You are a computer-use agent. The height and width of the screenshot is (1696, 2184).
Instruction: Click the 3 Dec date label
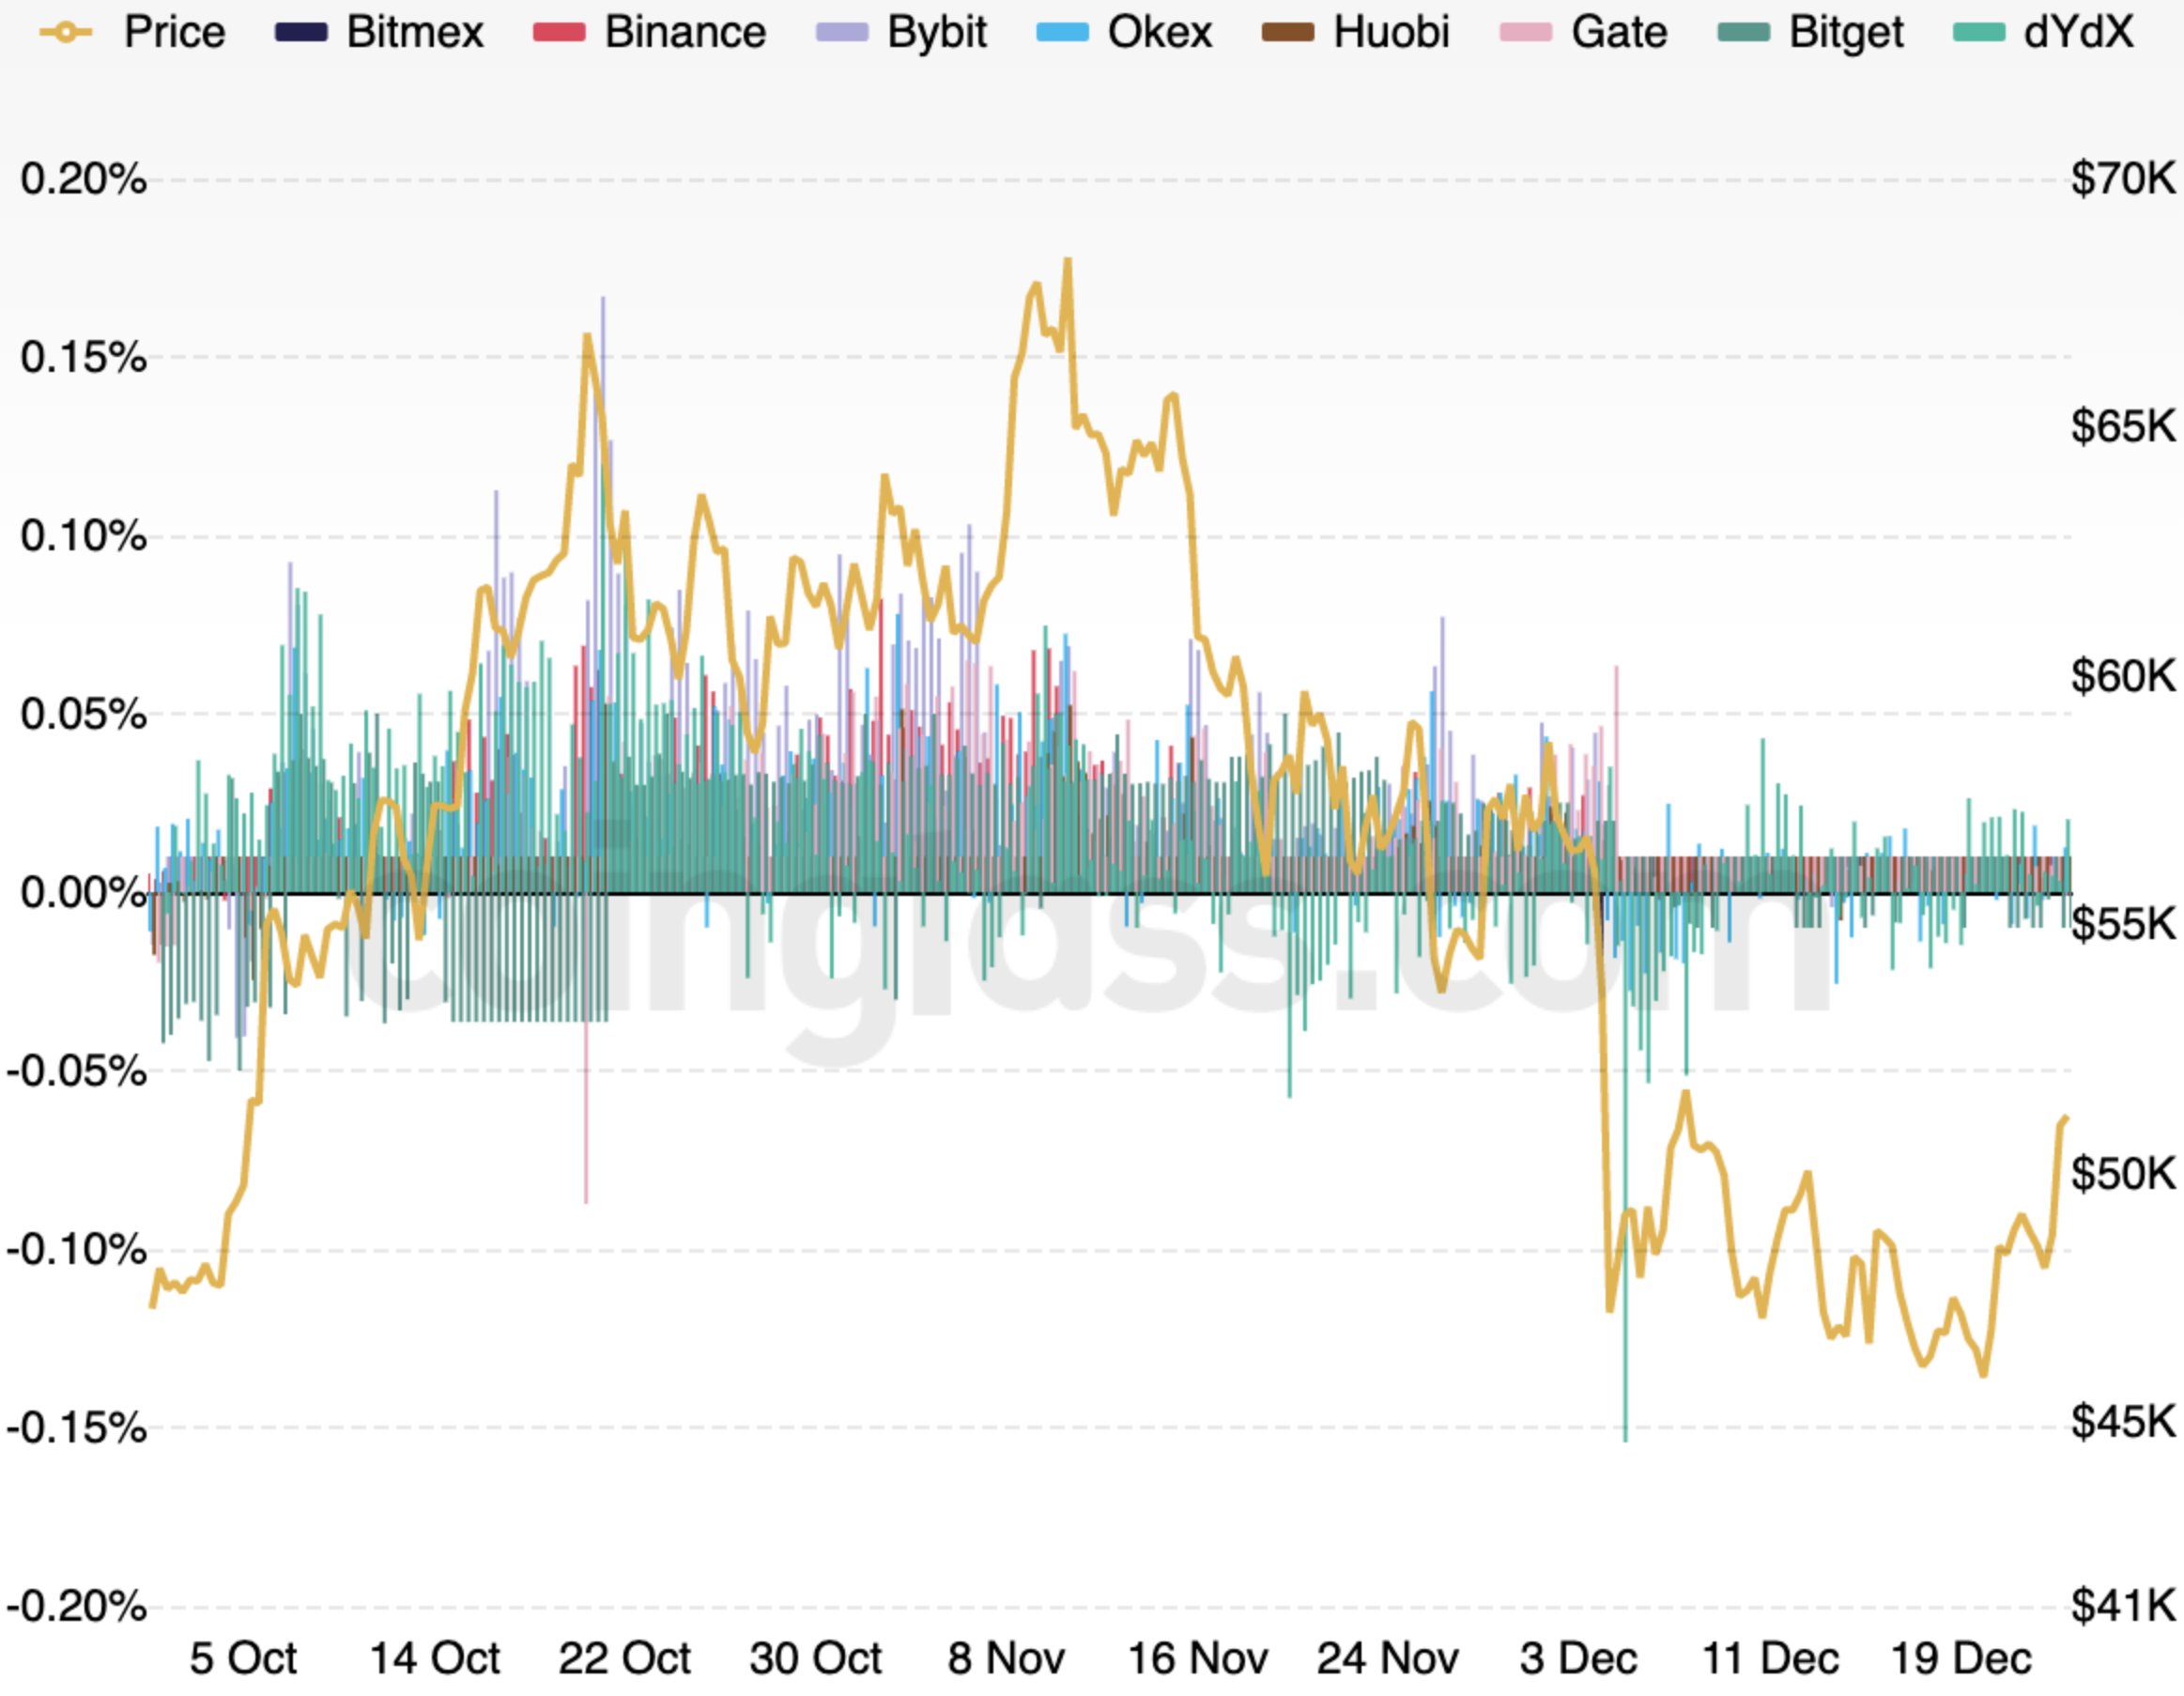(x=1578, y=1659)
